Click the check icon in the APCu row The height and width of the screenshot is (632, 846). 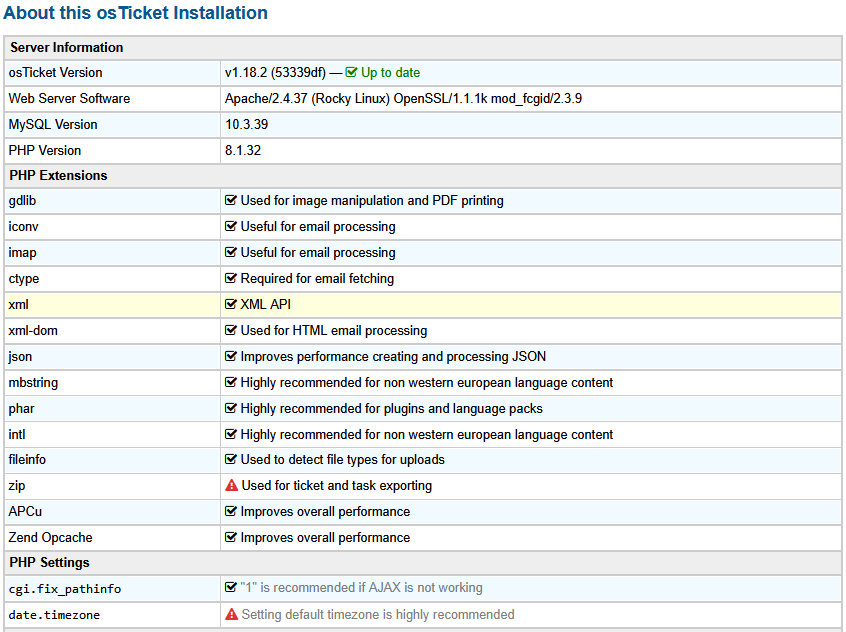click(231, 511)
